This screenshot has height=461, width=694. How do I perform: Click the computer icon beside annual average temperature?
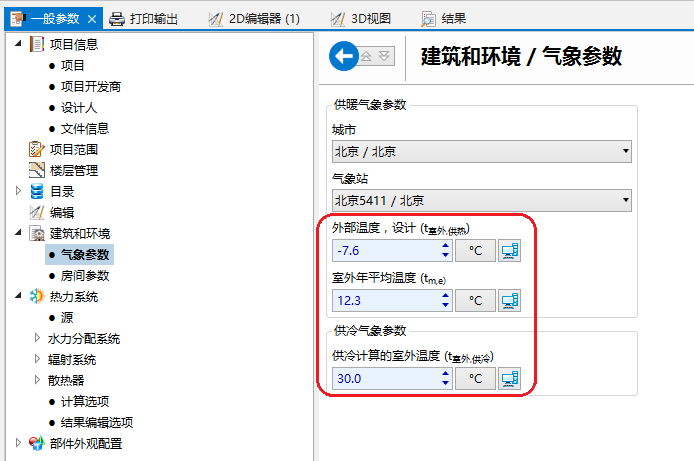point(510,300)
